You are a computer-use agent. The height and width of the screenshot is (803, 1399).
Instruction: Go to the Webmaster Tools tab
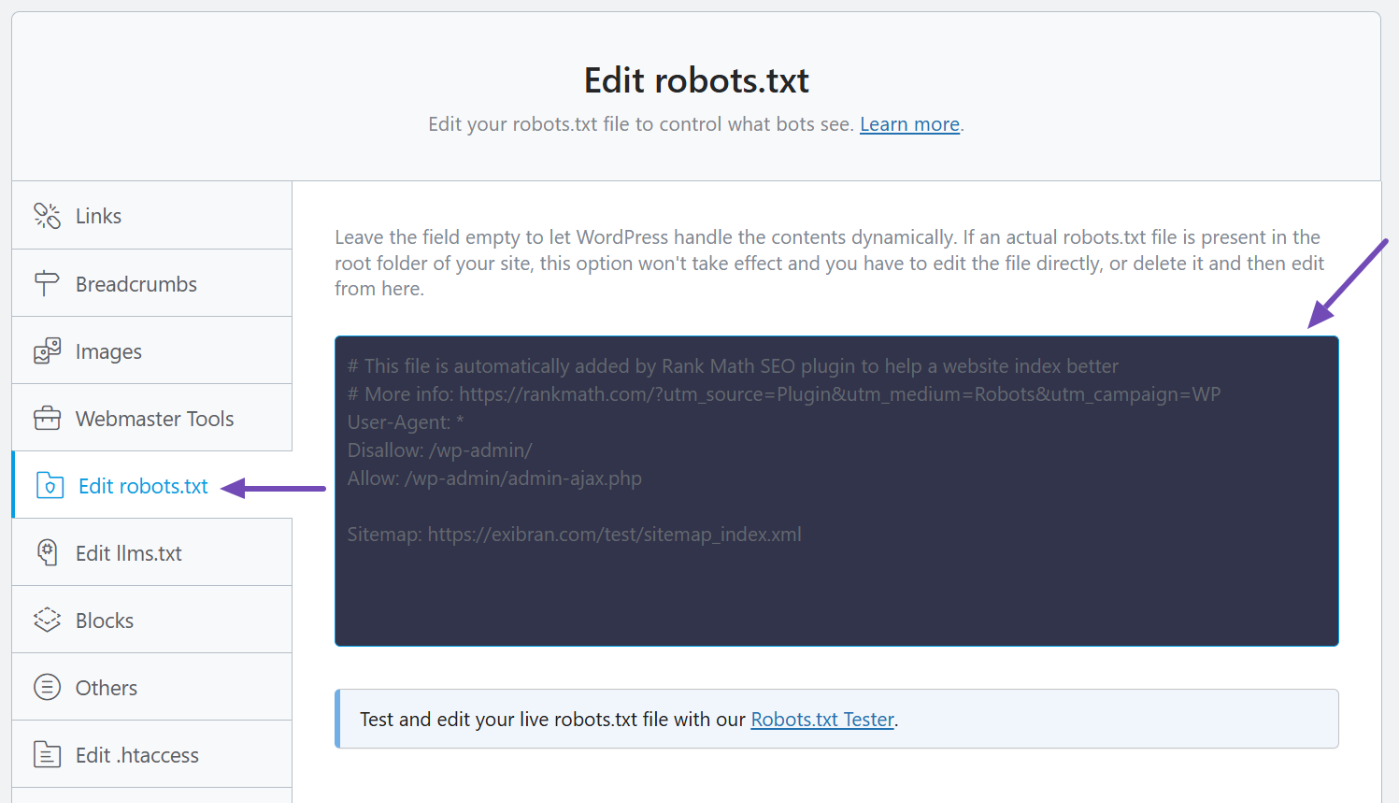click(x=152, y=417)
